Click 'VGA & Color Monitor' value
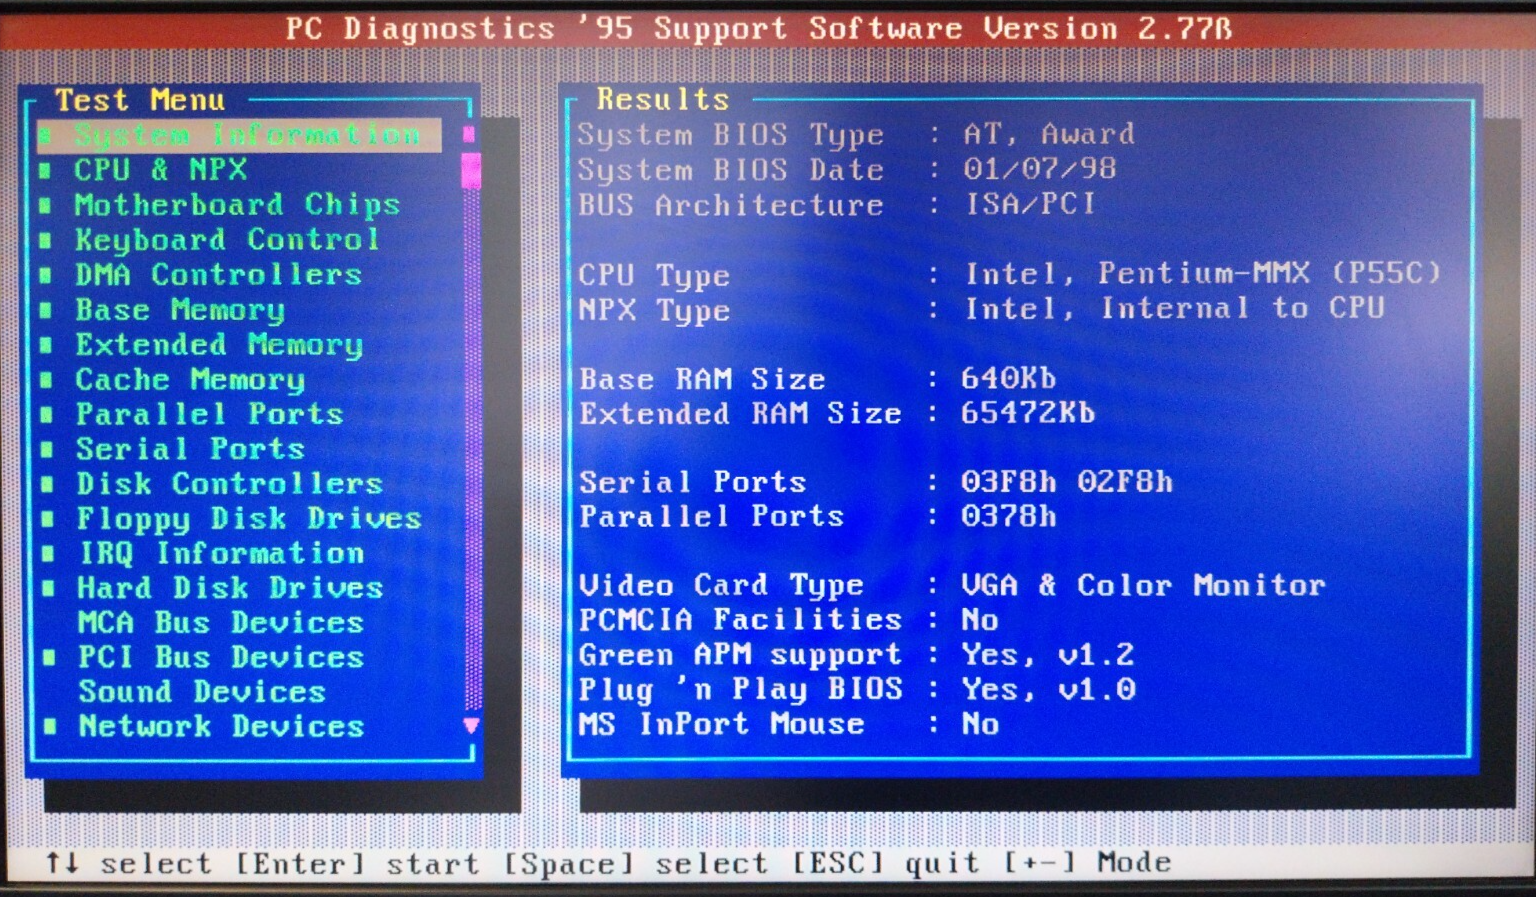This screenshot has height=897, width=1536. coord(1143,585)
